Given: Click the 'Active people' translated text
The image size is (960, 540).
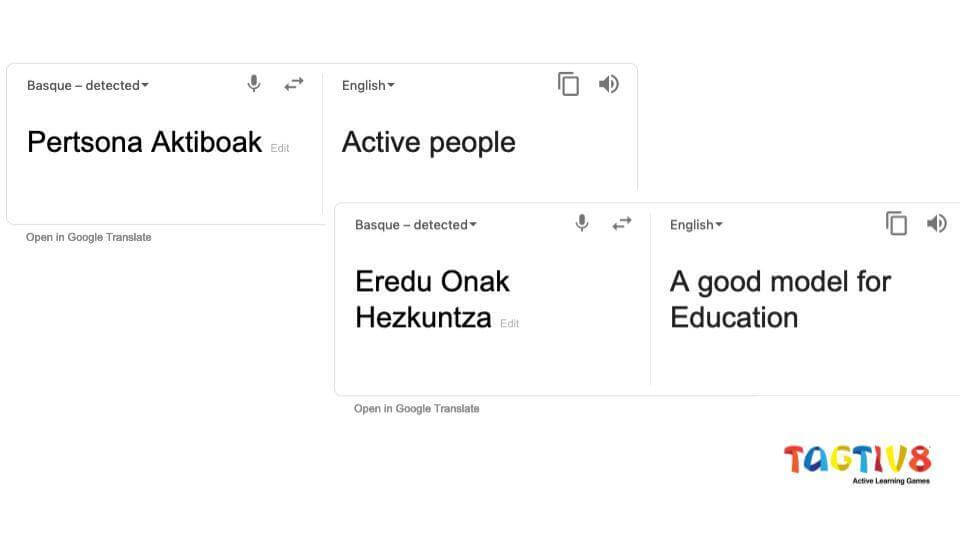Looking at the screenshot, I should tap(428, 142).
